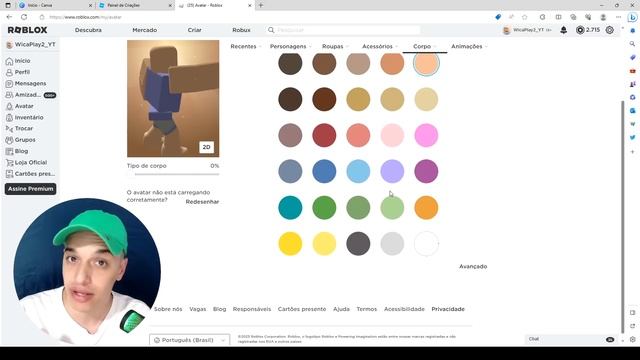
Task: Open the Trocar sidebar icon
Action: [9, 129]
